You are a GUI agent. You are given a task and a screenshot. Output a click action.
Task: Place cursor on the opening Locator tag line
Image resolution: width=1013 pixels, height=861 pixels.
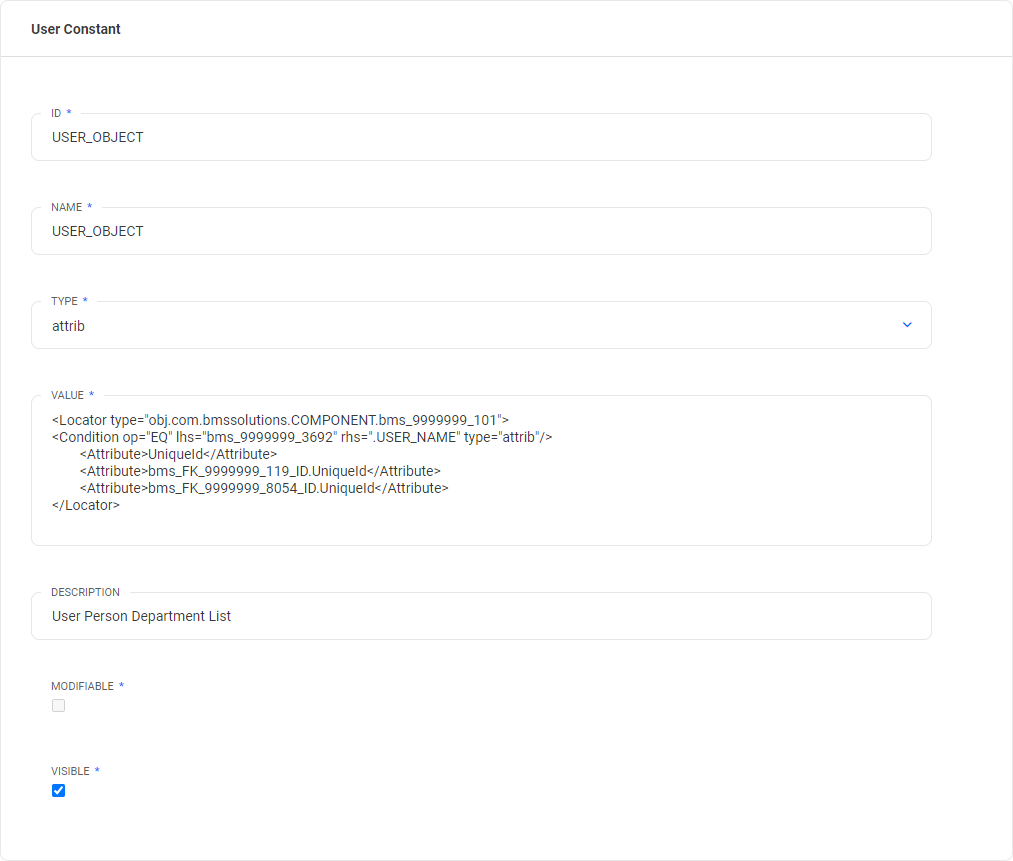click(280, 420)
